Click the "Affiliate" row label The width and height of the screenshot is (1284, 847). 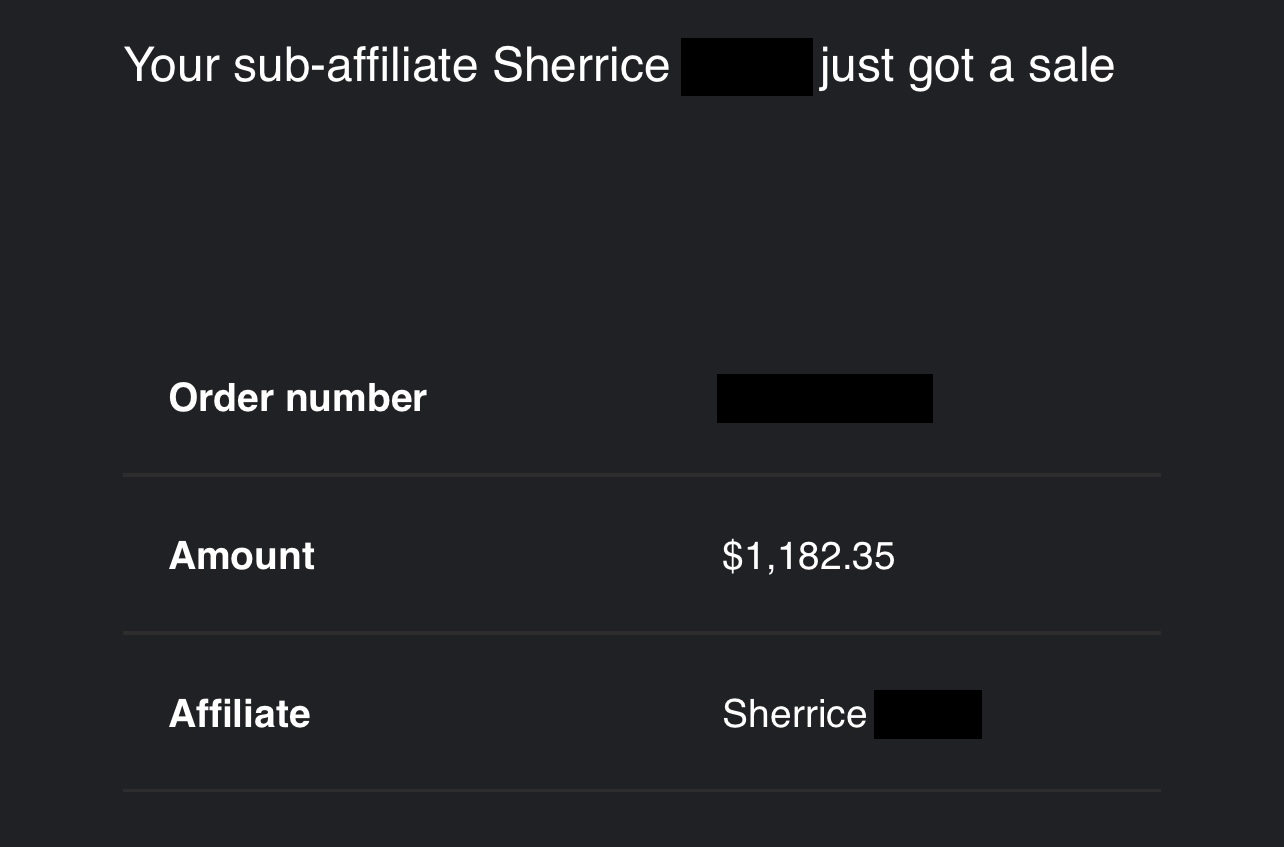tap(239, 714)
